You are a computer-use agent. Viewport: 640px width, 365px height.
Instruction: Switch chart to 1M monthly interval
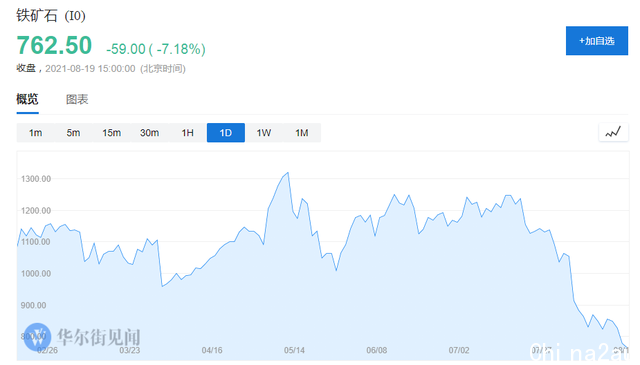point(302,133)
